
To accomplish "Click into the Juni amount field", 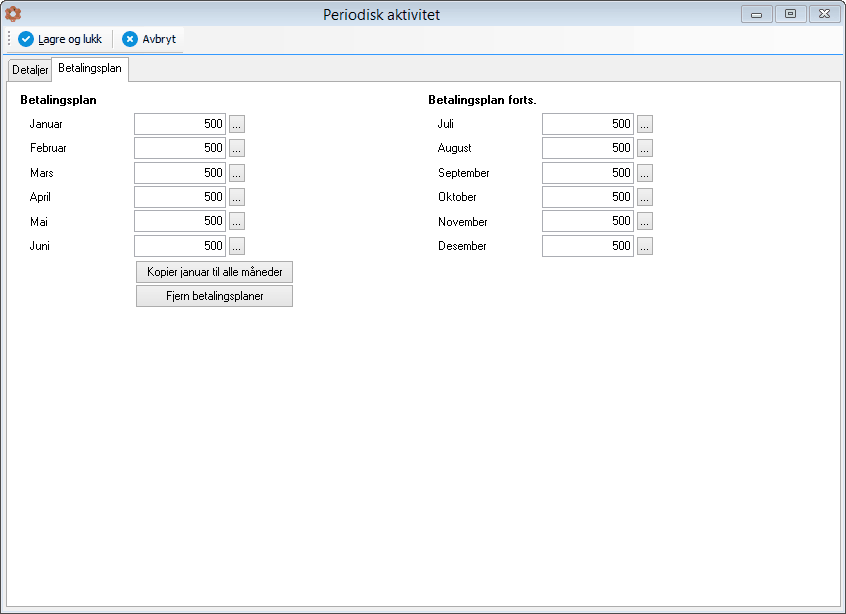I will 180,246.
